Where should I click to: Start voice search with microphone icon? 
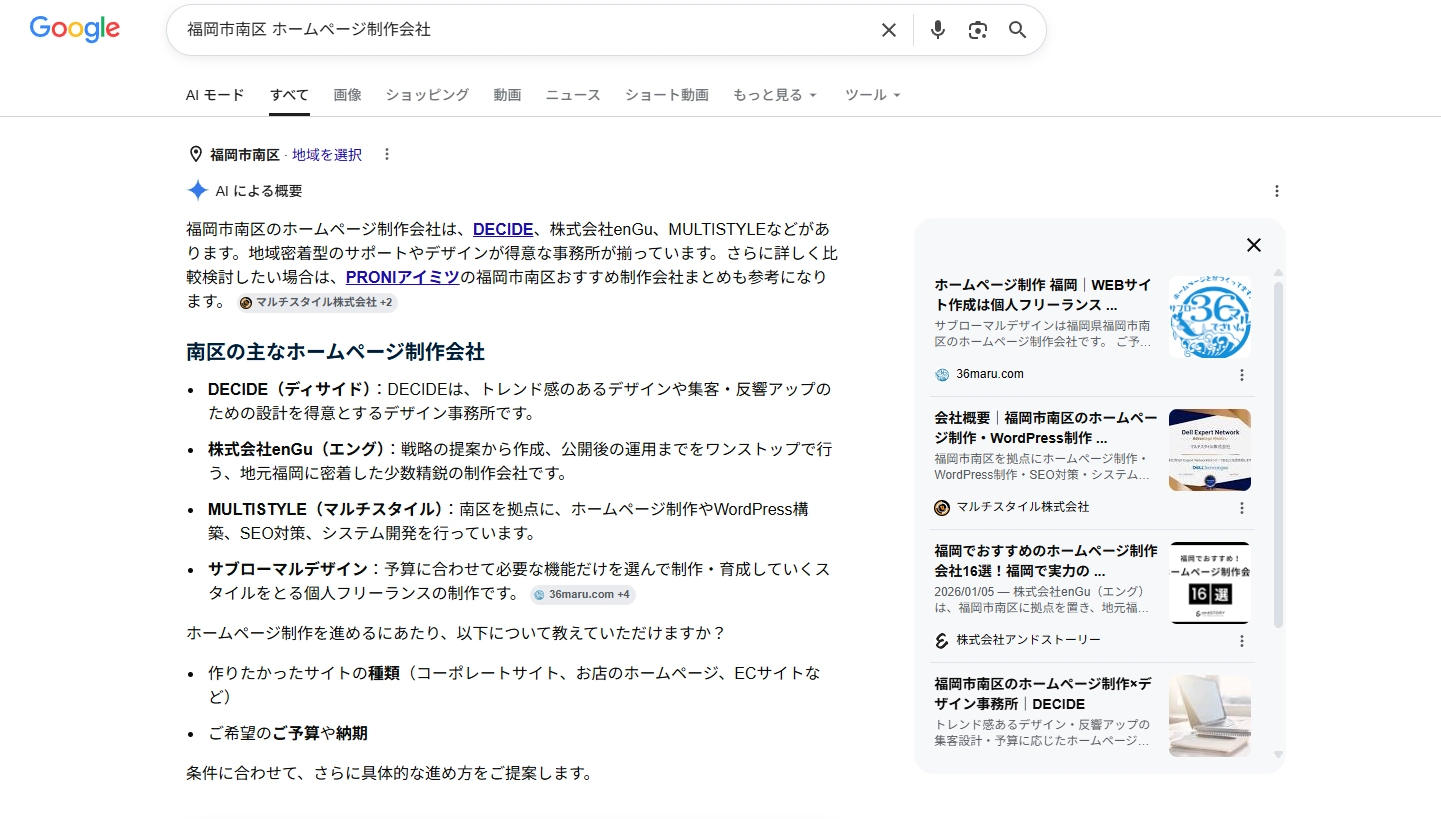(937, 30)
